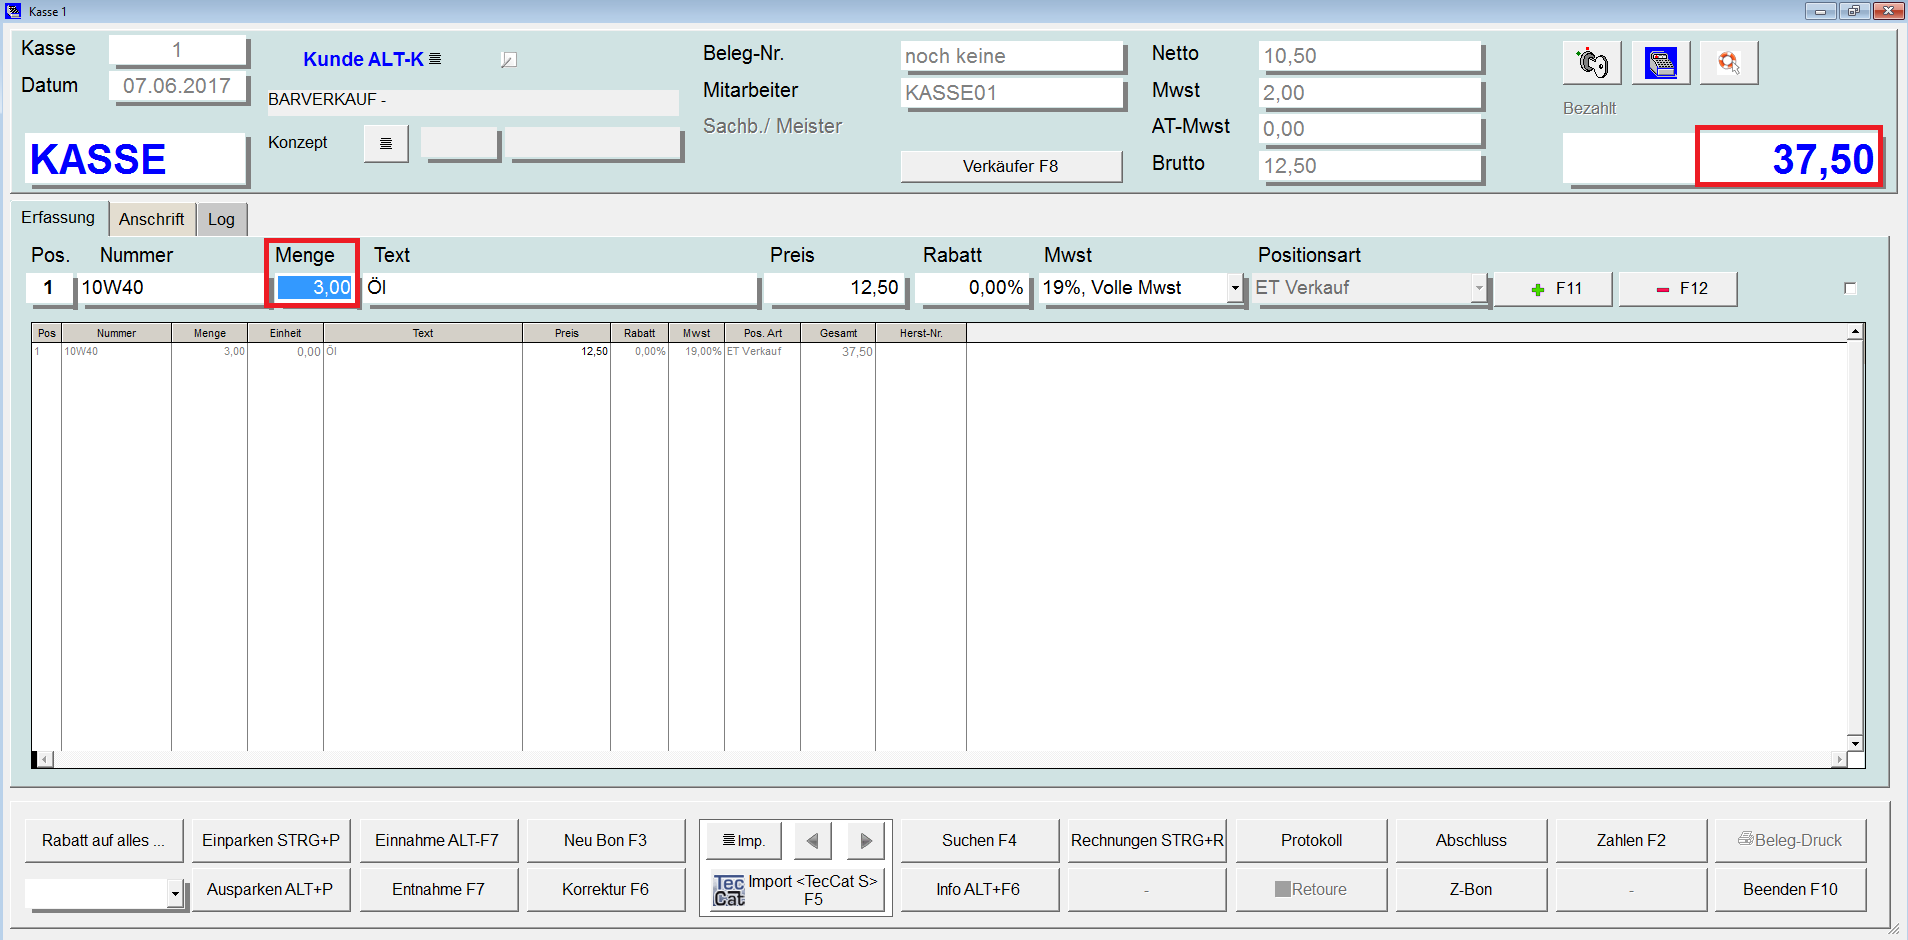Image resolution: width=1908 pixels, height=940 pixels.
Task: Start a new receipt with Neu Bon F3
Action: pyautogui.click(x=606, y=841)
